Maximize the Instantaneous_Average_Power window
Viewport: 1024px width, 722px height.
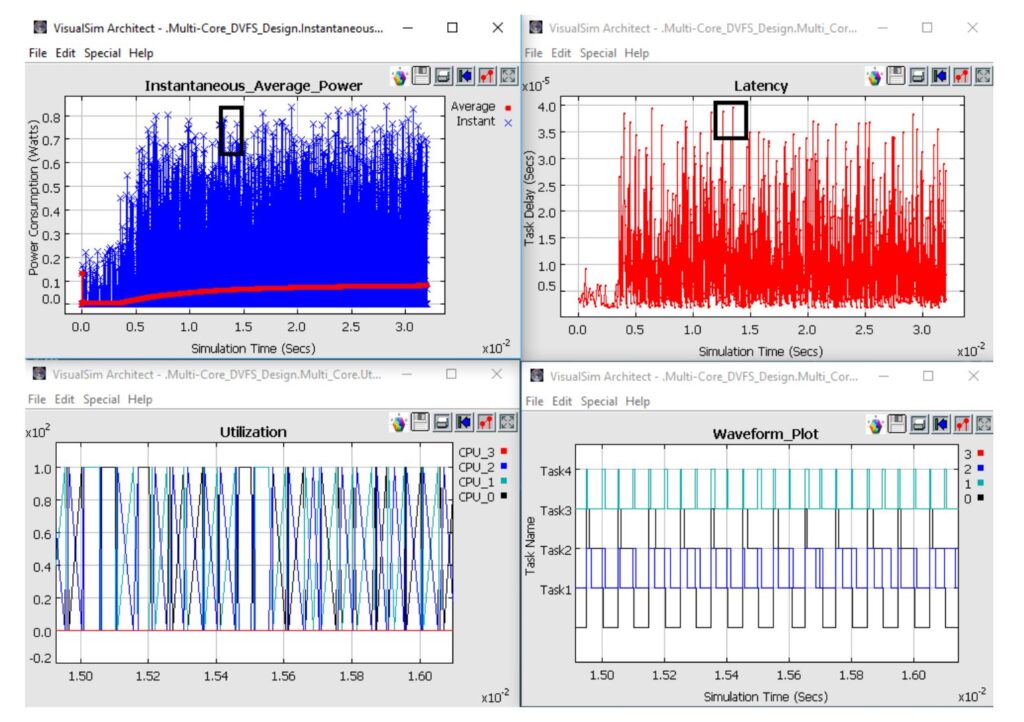click(452, 27)
